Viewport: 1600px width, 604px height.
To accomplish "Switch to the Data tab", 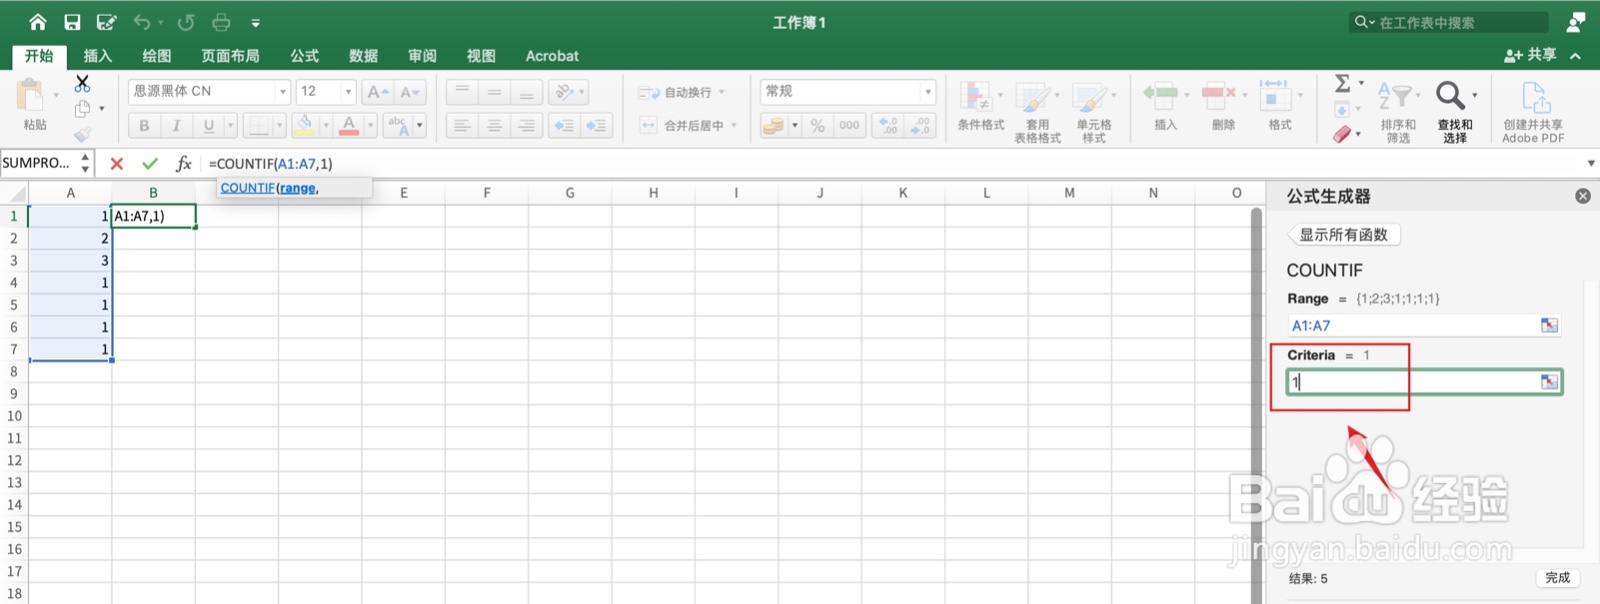I will click(363, 56).
